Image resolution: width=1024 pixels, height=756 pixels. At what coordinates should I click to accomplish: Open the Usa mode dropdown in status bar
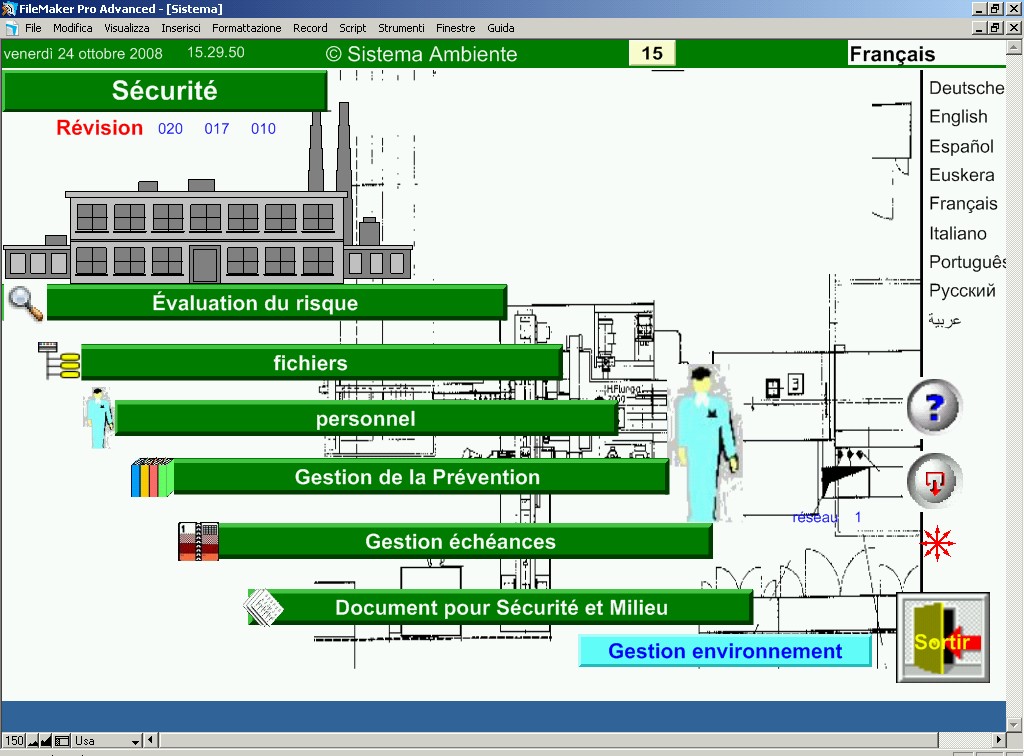click(107, 741)
